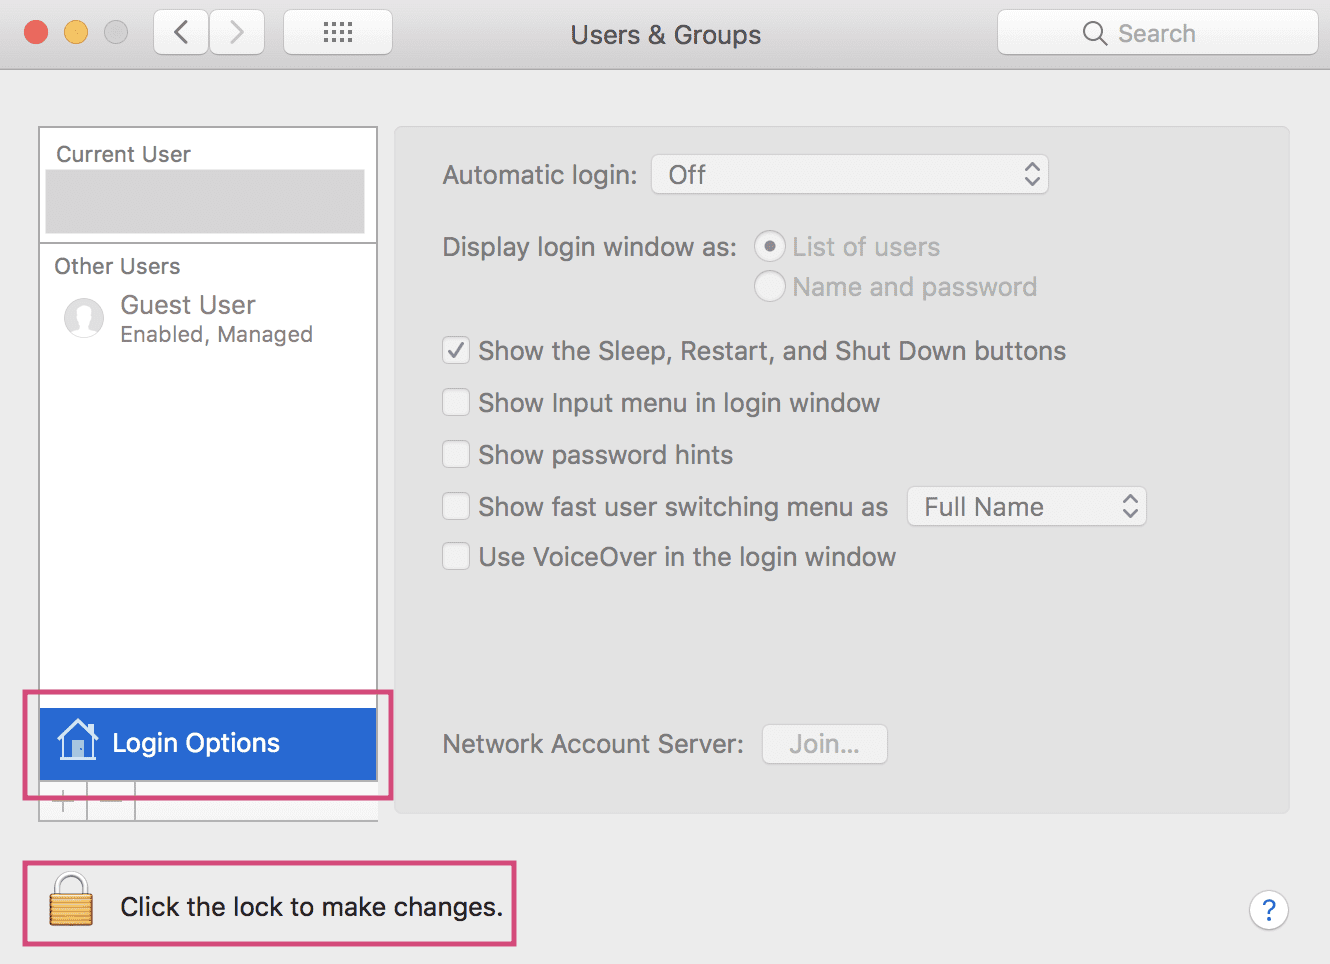
Task: Go forward using the right chevron button
Action: [237, 33]
